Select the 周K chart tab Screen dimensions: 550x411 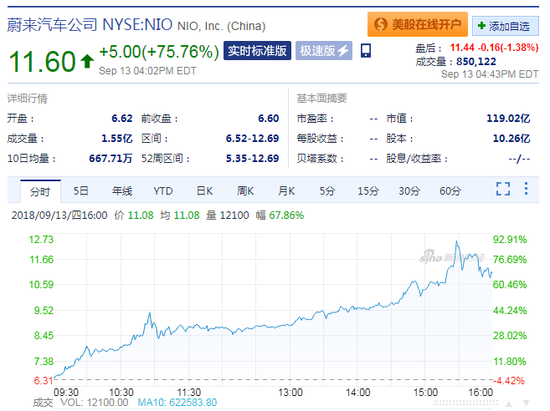tap(245, 191)
